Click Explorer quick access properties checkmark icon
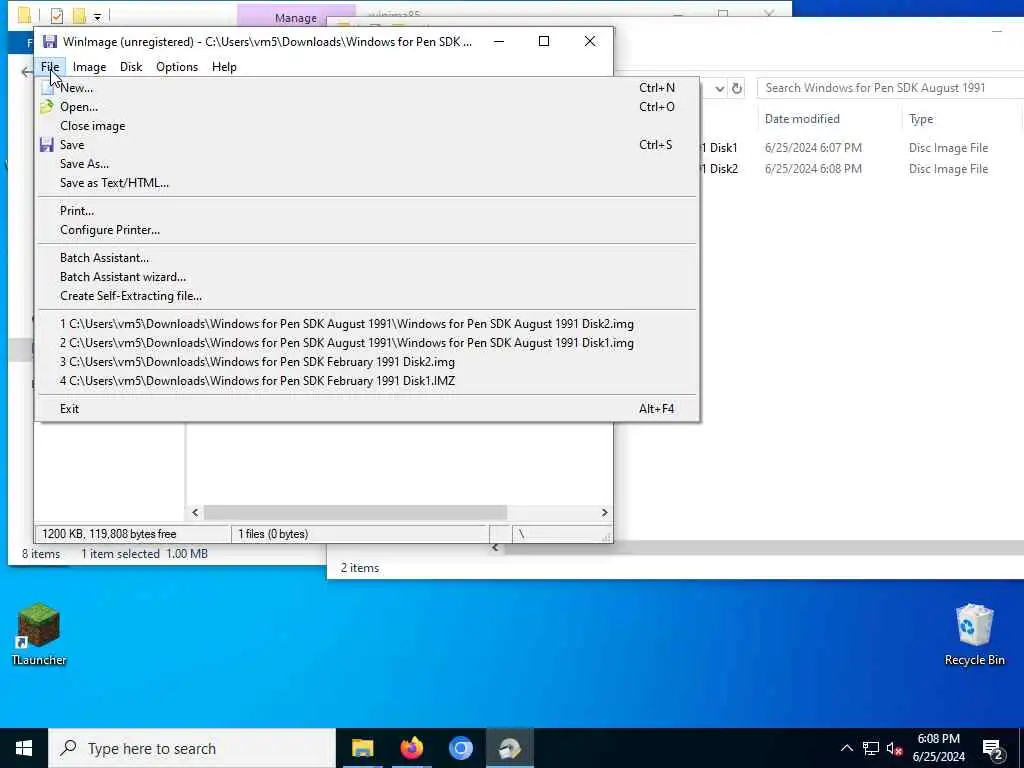1024x768 pixels. [57, 16]
